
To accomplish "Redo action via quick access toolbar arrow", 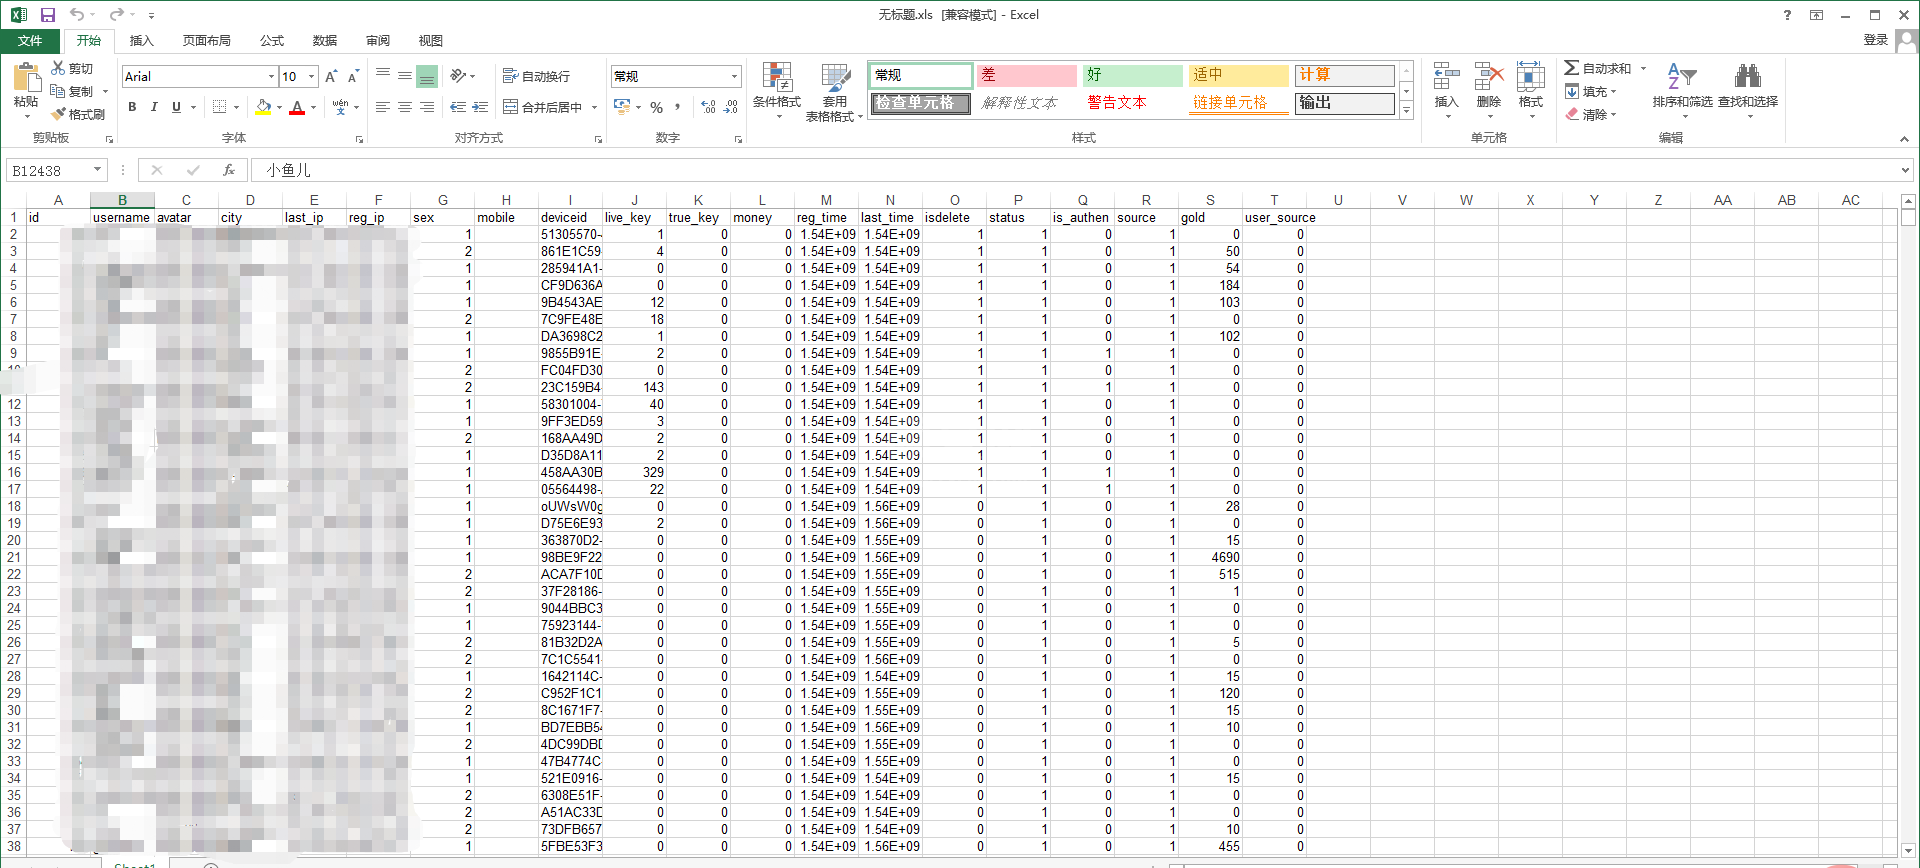I will [x=116, y=15].
